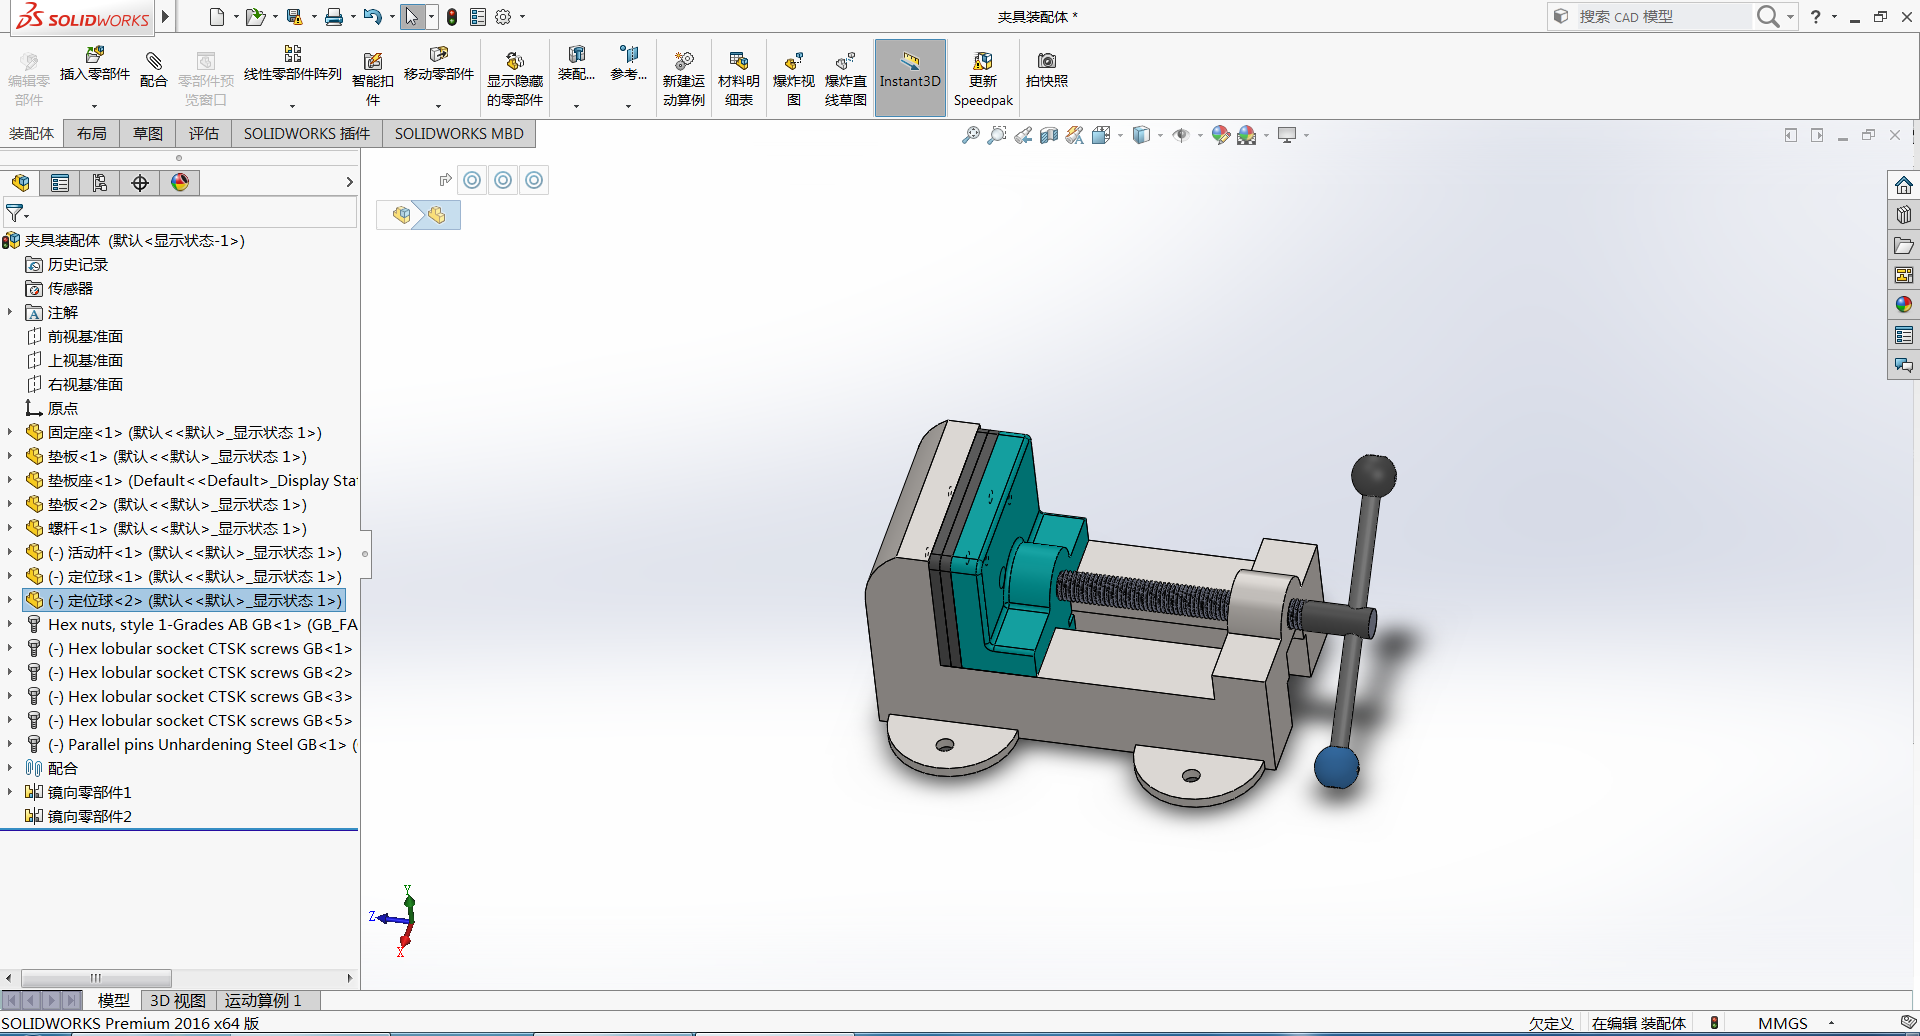Open the Appearances tab in task pane
The height and width of the screenshot is (1036, 1920).
[1903, 304]
